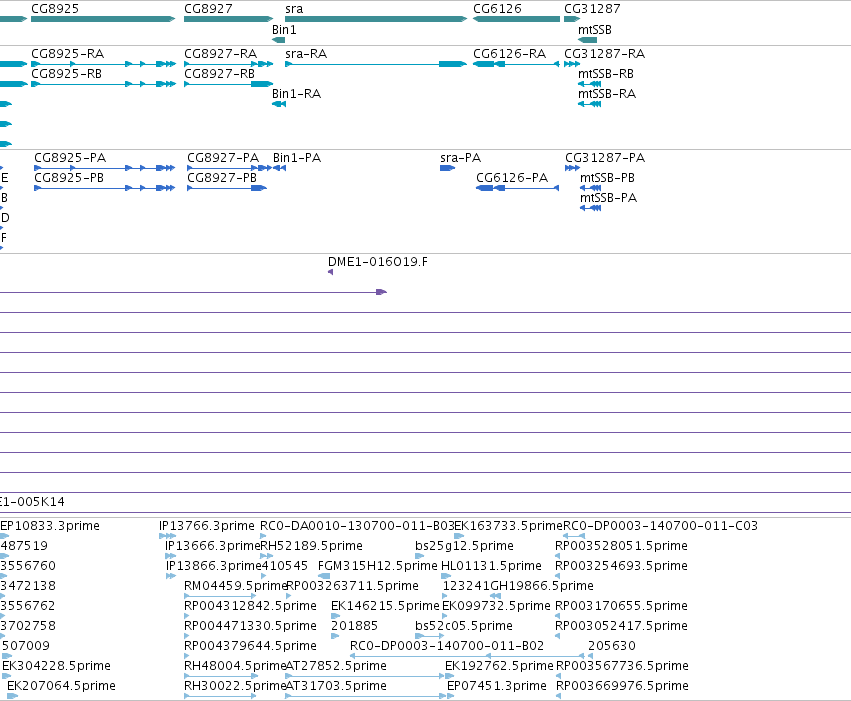This screenshot has width=851, height=701.
Task: Click RP003567736.5prime feature label
Action: 623,666
